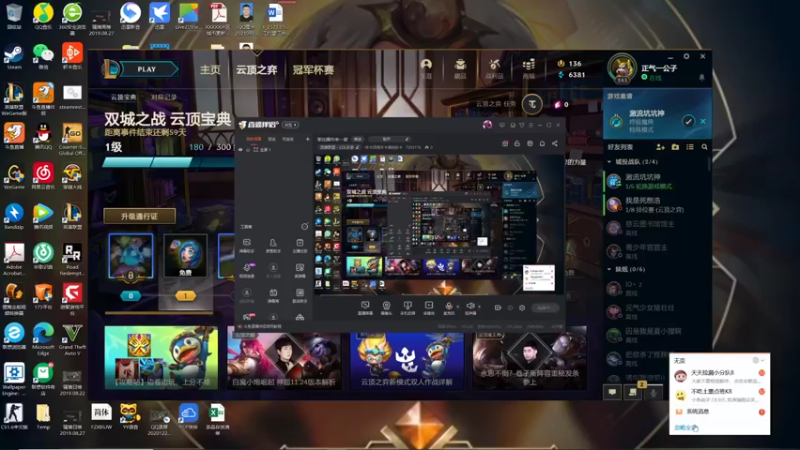Click 忽略全部 link in message popup
Image resolution: width=800 pixels, height=450 pixels.
(x=686, y=428)
